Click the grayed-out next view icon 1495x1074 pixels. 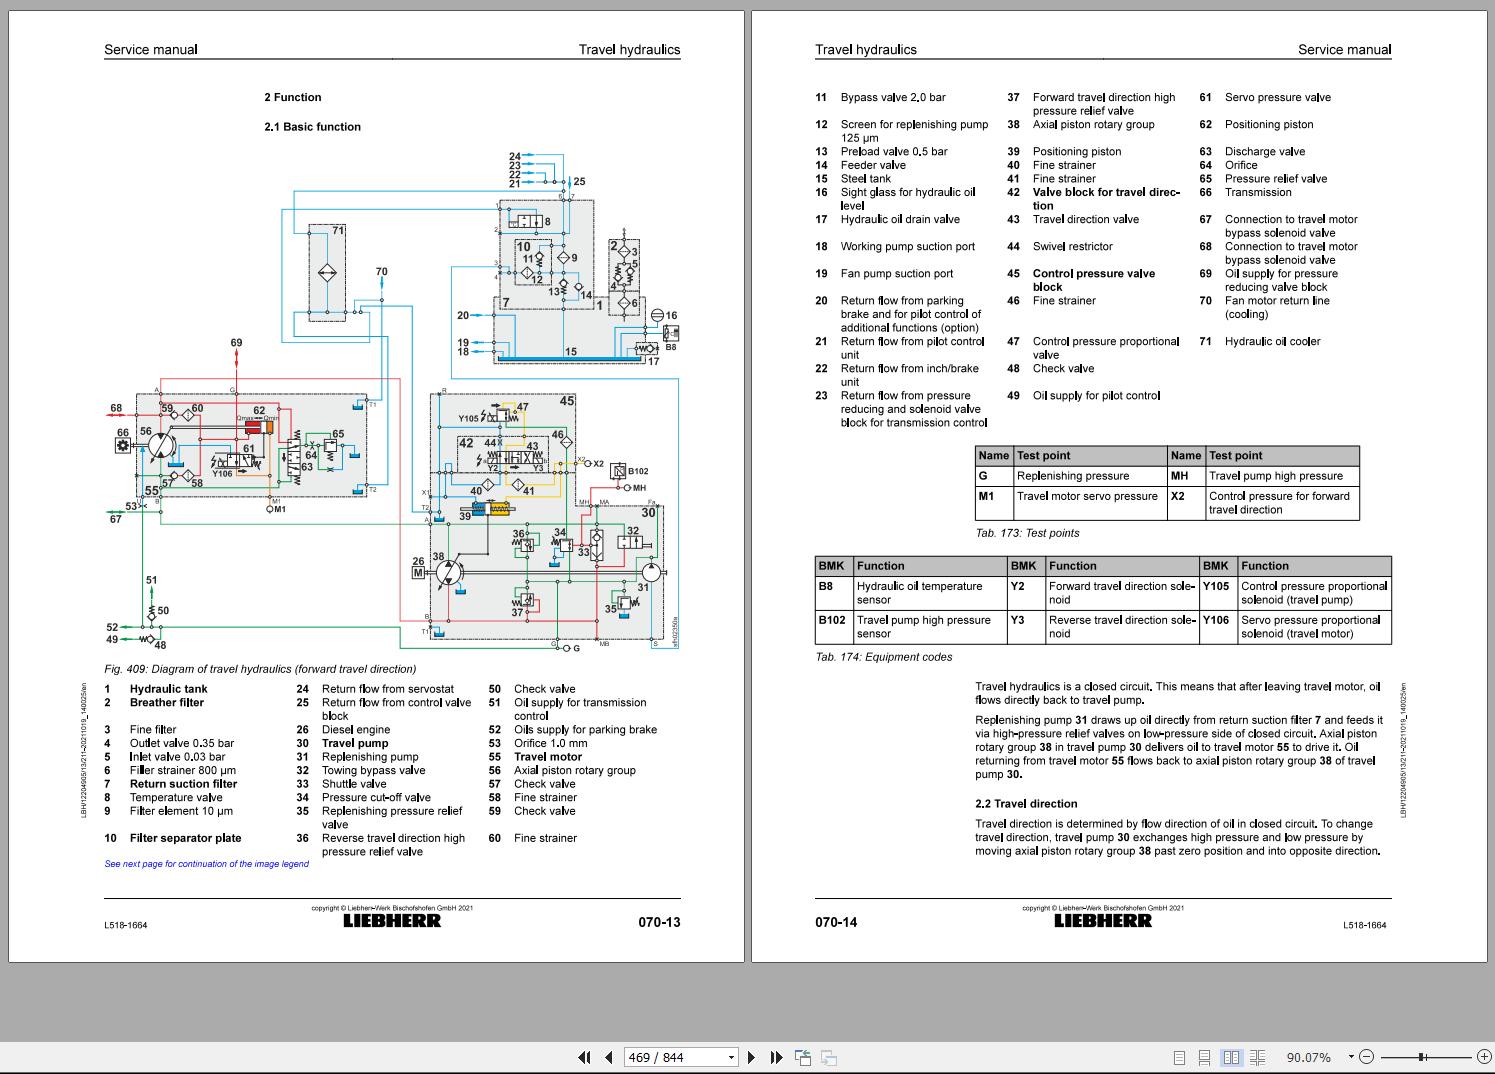point(828,1057)
